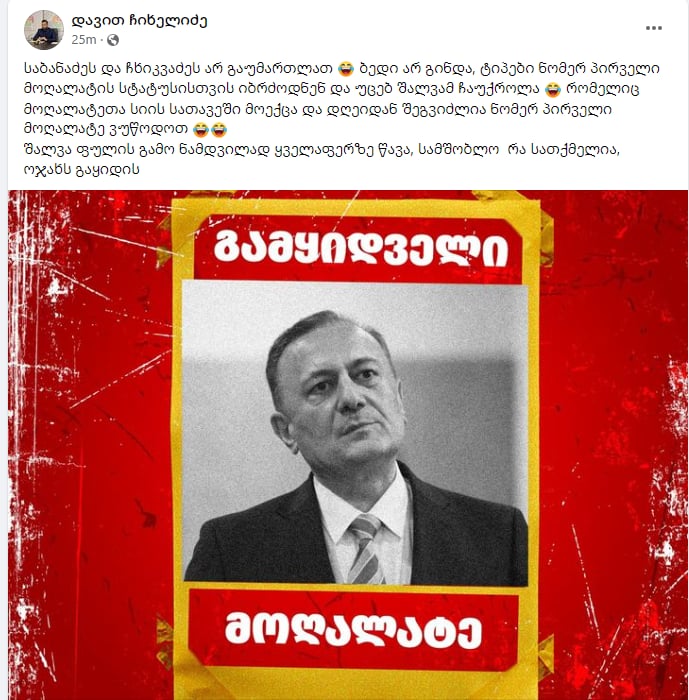
Task: Open the poster's round profile avatar
Action: click(x=43, y=30)
